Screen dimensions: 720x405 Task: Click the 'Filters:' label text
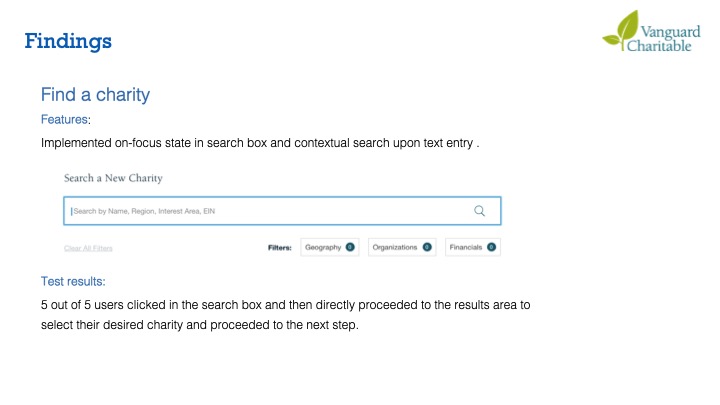(x=279, y=247)
